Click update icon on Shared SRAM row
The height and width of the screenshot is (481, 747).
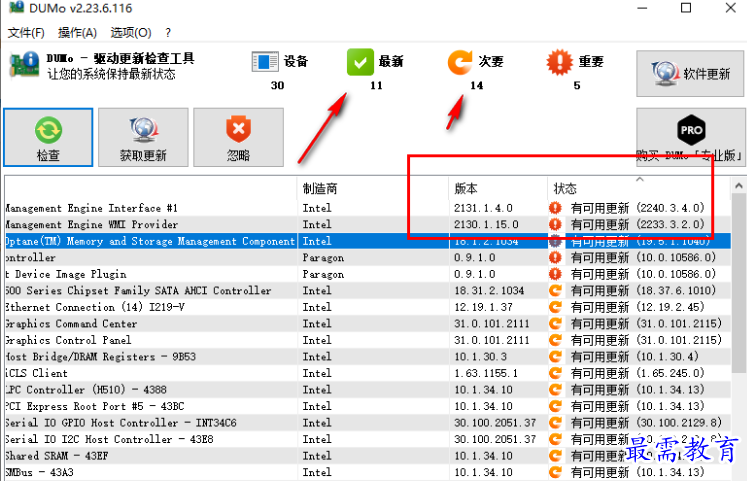coord(555,456)
